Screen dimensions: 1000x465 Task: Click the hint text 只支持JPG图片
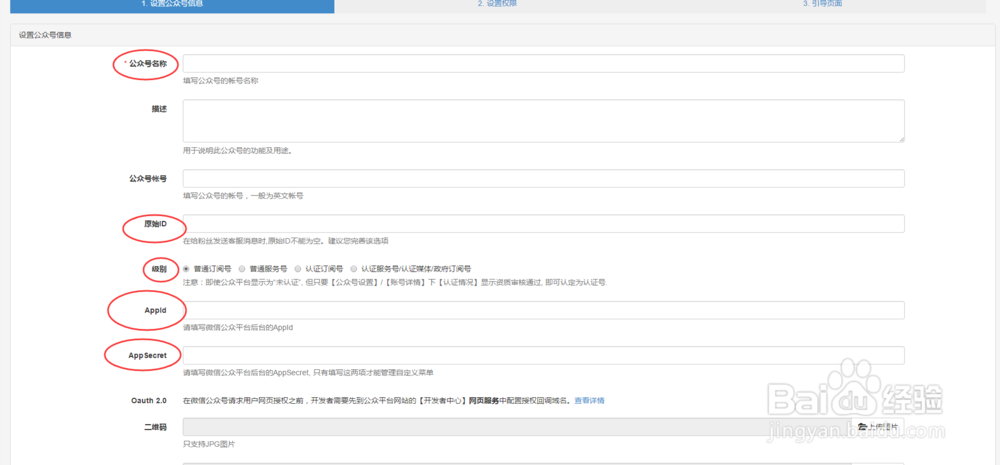pyautogui.click(x=209, y=444)
